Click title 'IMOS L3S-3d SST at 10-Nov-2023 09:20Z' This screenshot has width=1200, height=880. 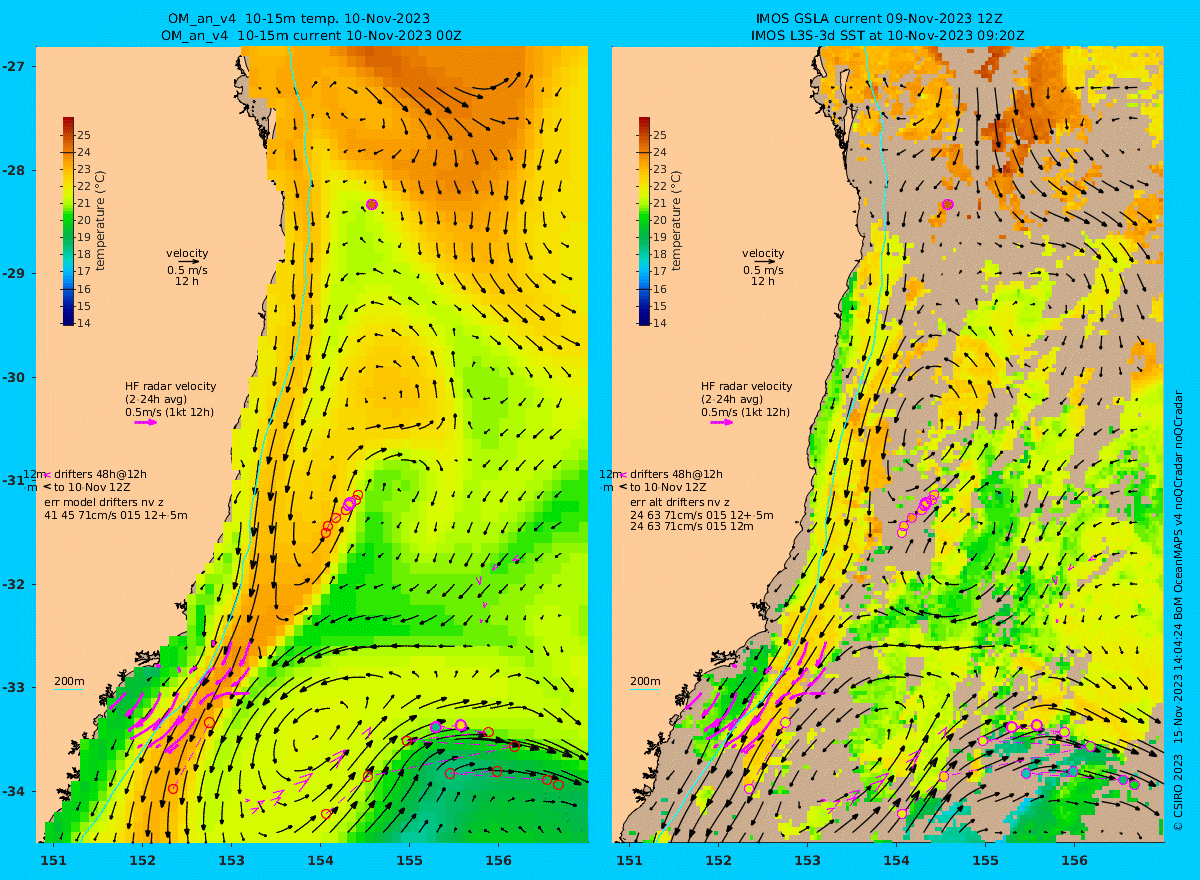(888, 36)
